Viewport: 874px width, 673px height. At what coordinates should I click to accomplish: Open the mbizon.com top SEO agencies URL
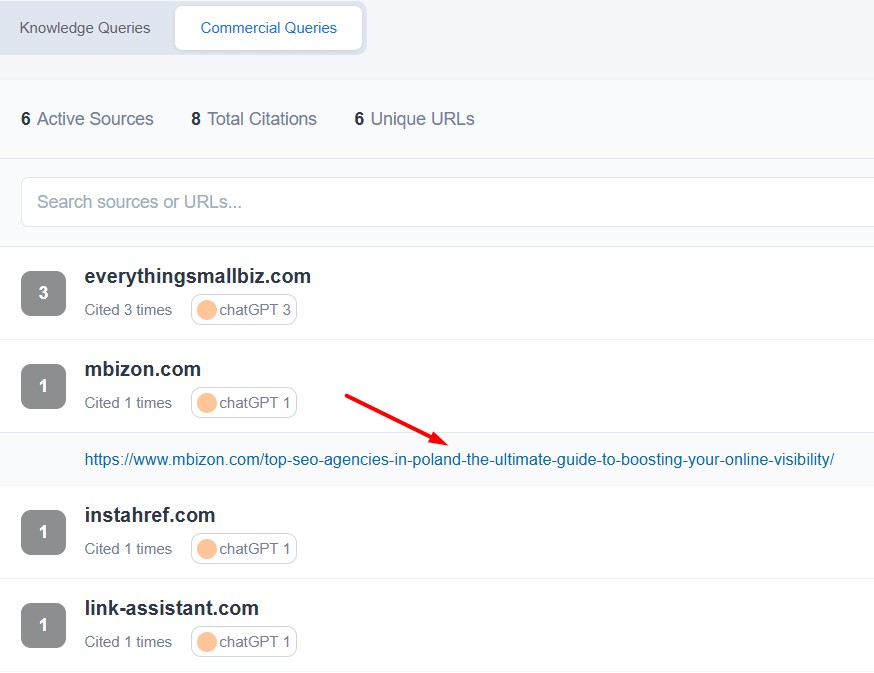point(459,459)
